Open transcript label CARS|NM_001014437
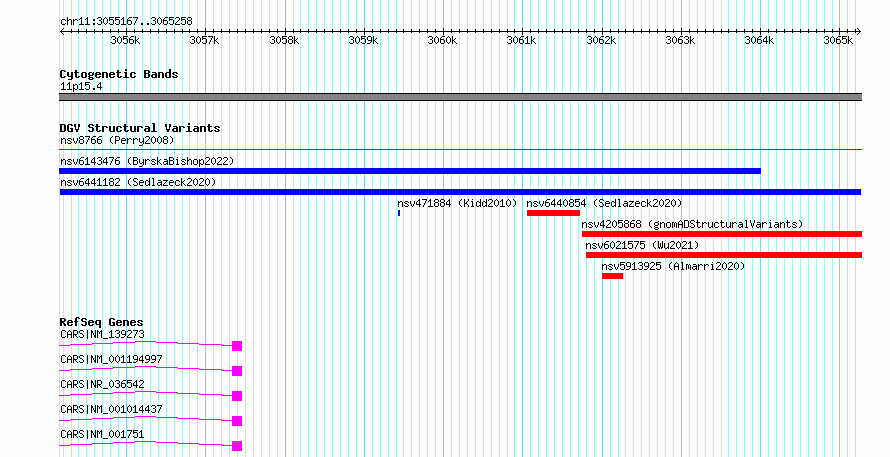890x457 pixels. pos(111,409)
